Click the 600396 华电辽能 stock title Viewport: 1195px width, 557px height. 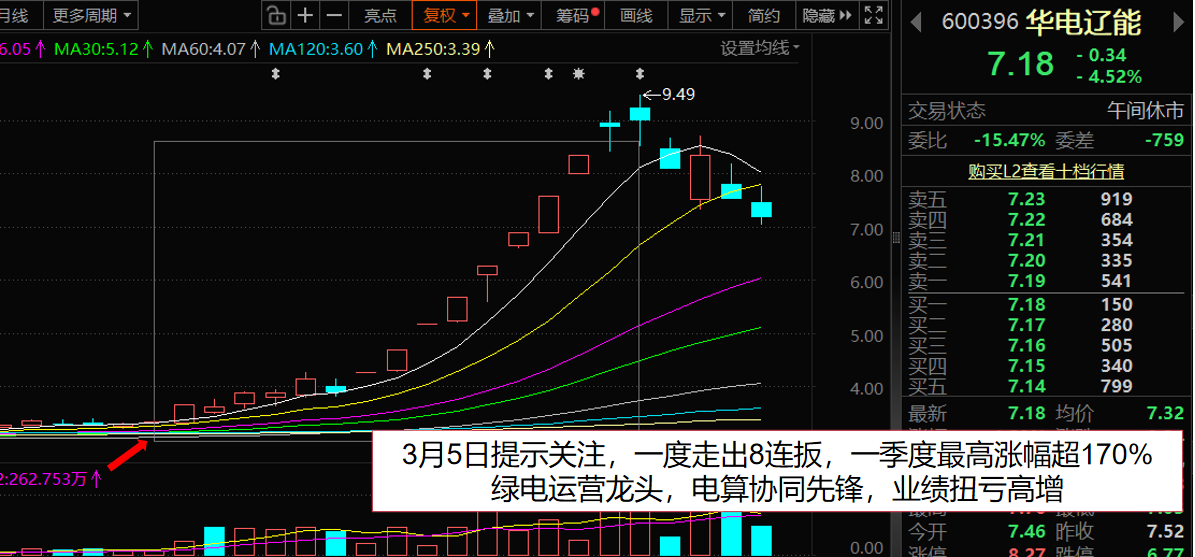point(1040,22)
